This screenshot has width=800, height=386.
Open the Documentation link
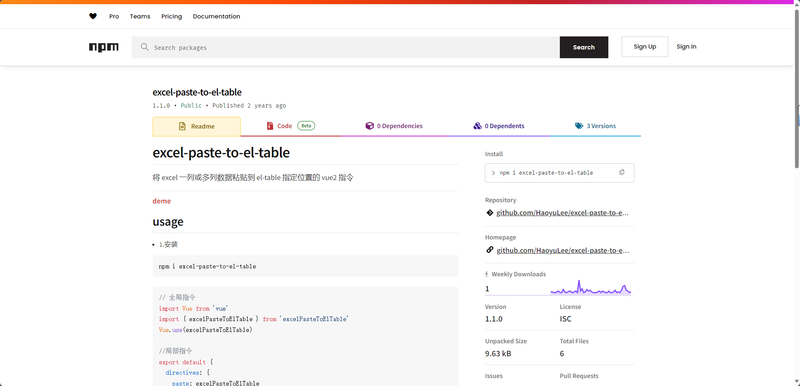coord(216,16)
